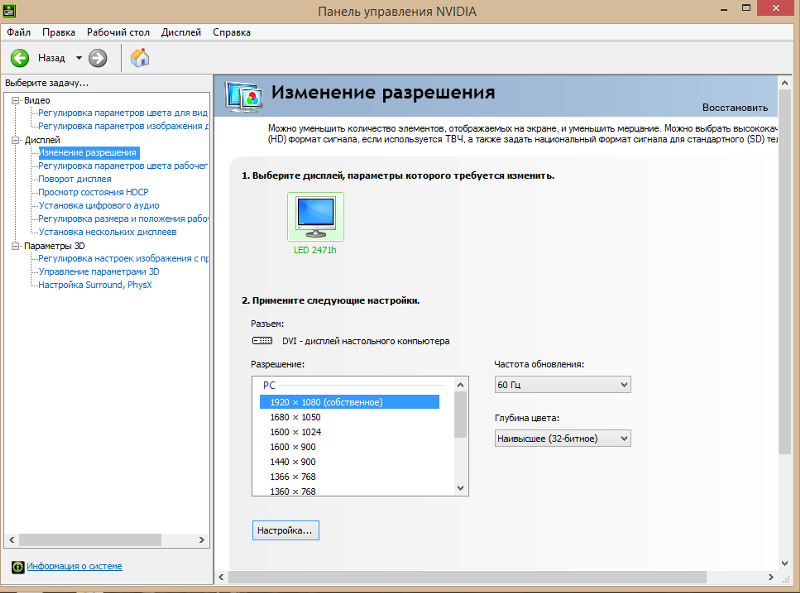The height and width of the screenshot is (593, 800).
Task: Click main panel vertical scroll up arrow
Action: pos(785,83)
